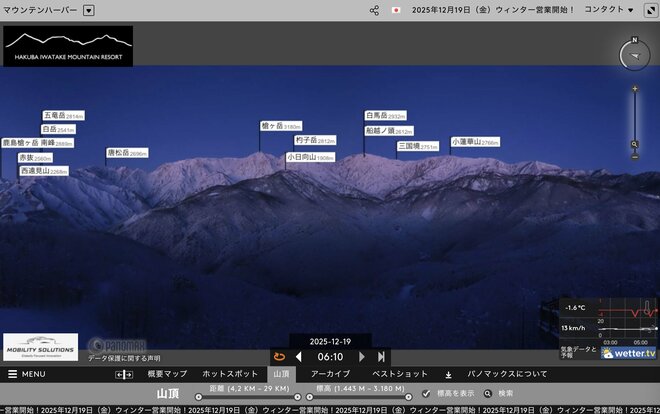Click the top-bar 2025年12月19日 ウィンター営業開始 announcement
This screenshot has height=414, width=660.
[x=493, y=10]
